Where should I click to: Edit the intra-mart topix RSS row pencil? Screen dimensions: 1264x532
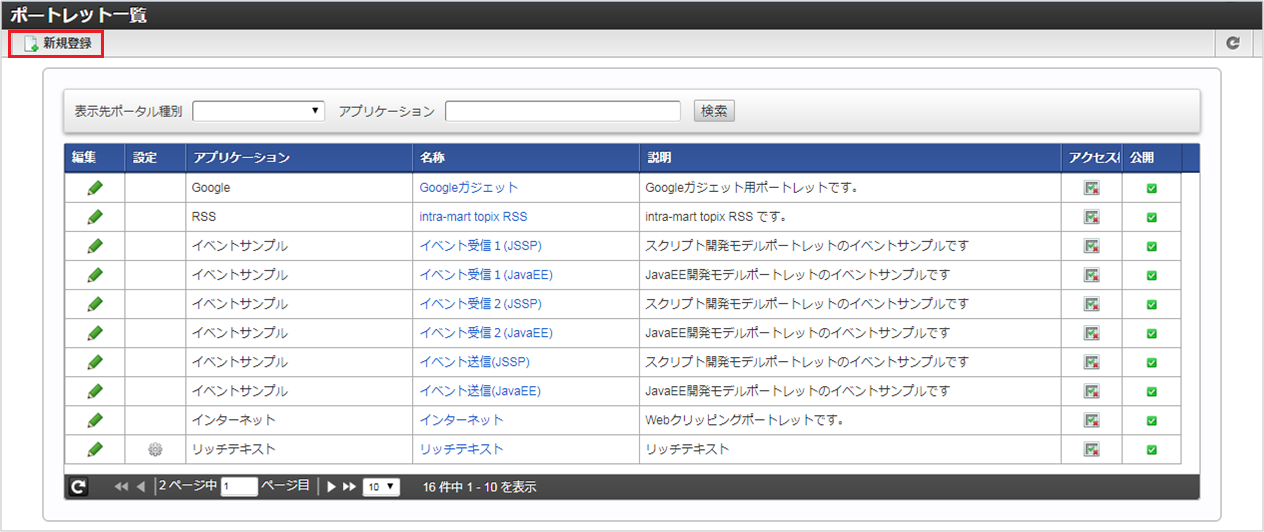(95, 216)
